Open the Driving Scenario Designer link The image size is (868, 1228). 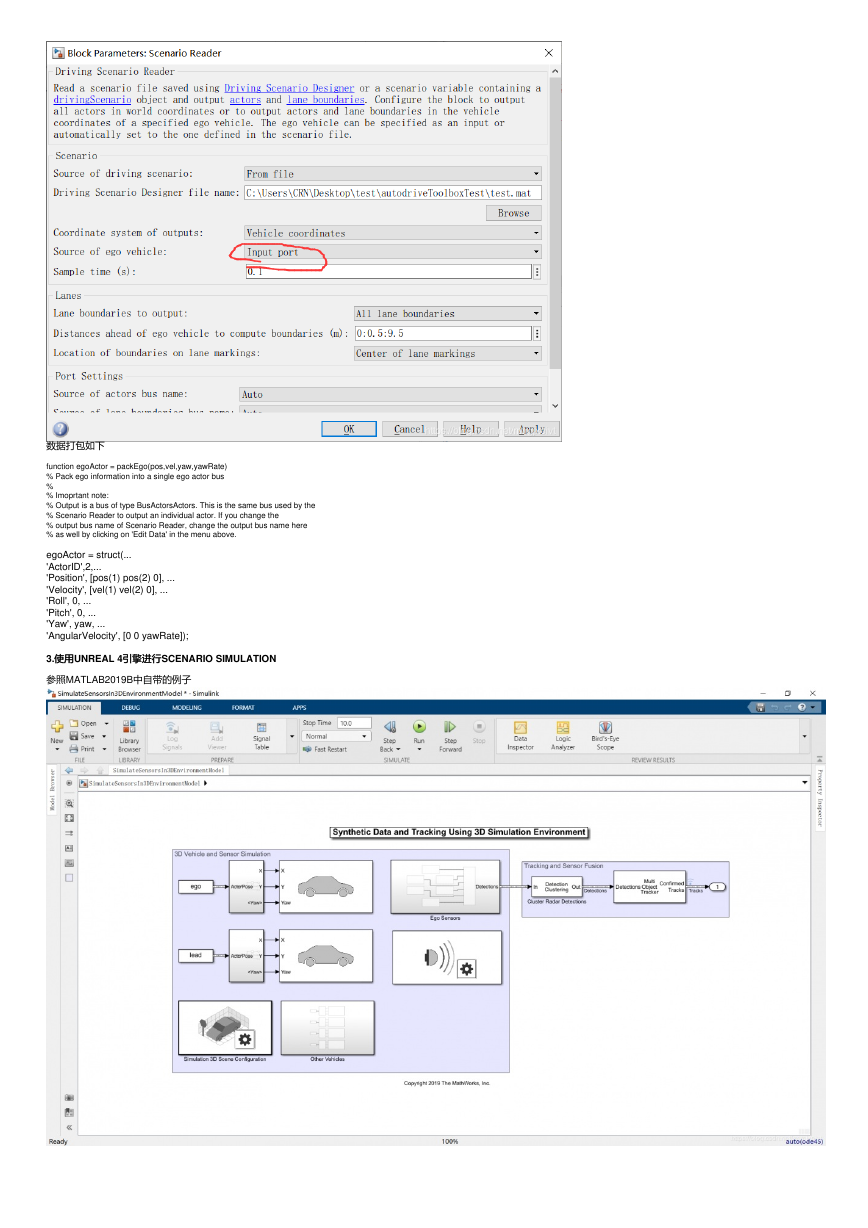point(289,88)
